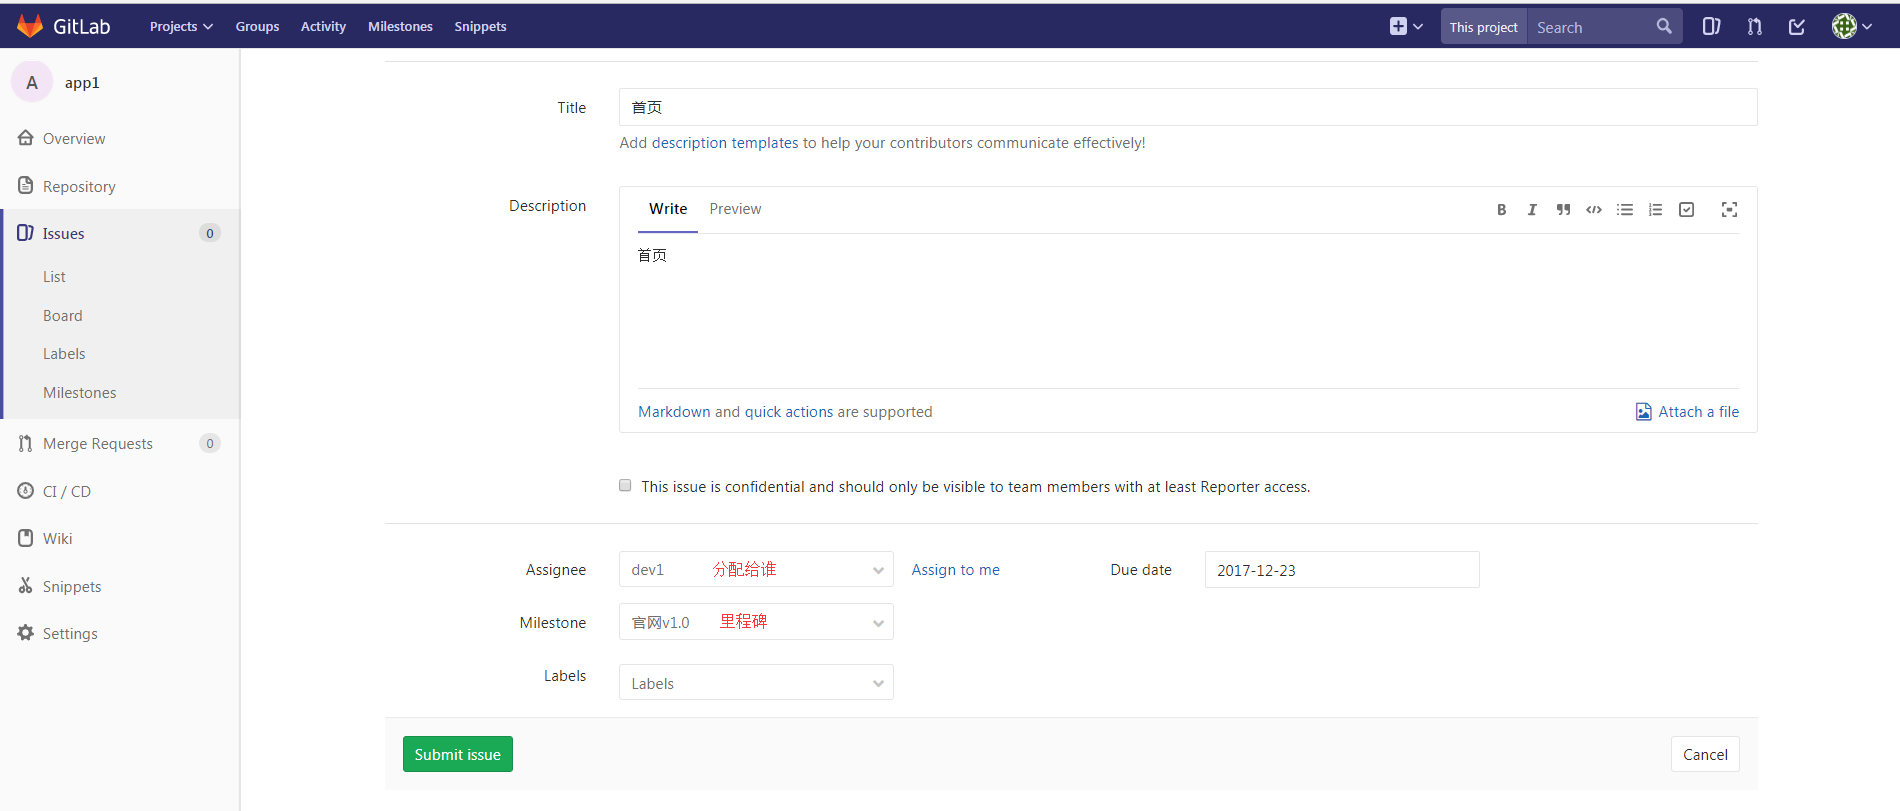
Task: Expand the chevron next to user avatar
Action: pyautogui.click(x=1867, y=27)
